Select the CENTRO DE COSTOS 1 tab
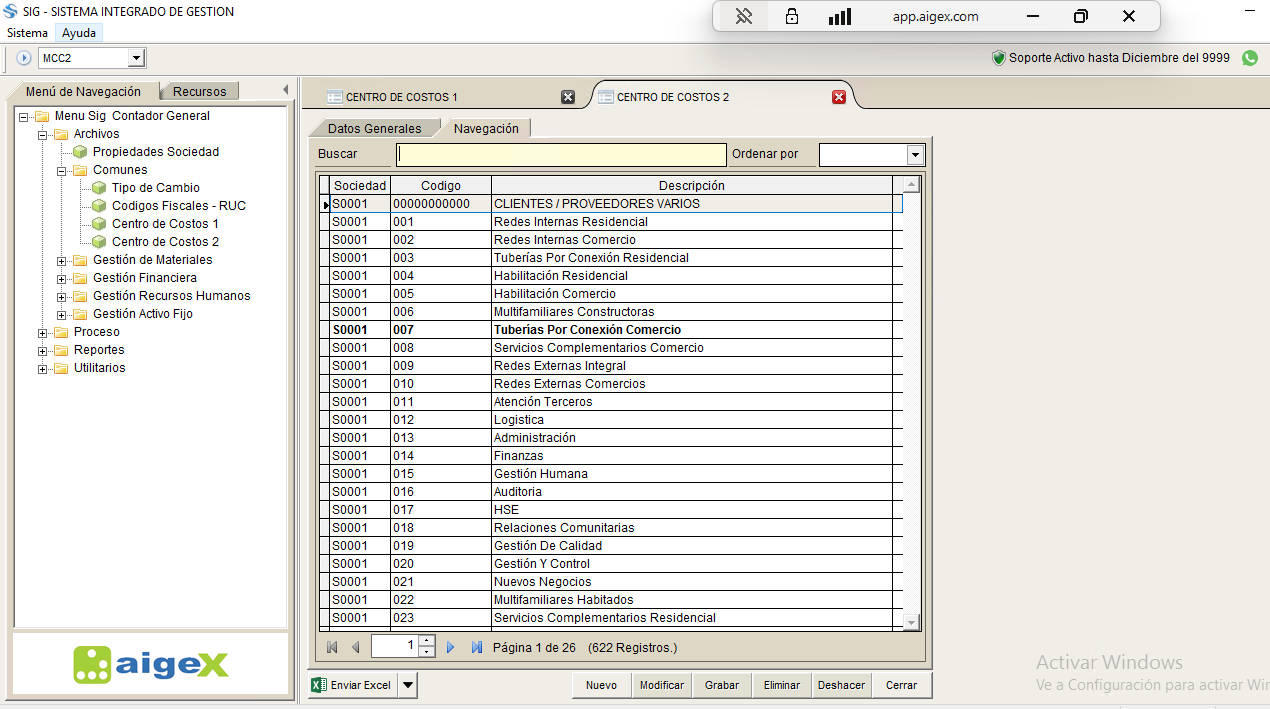The height and width of the screenshot is (709, 1270). point(450,97)
